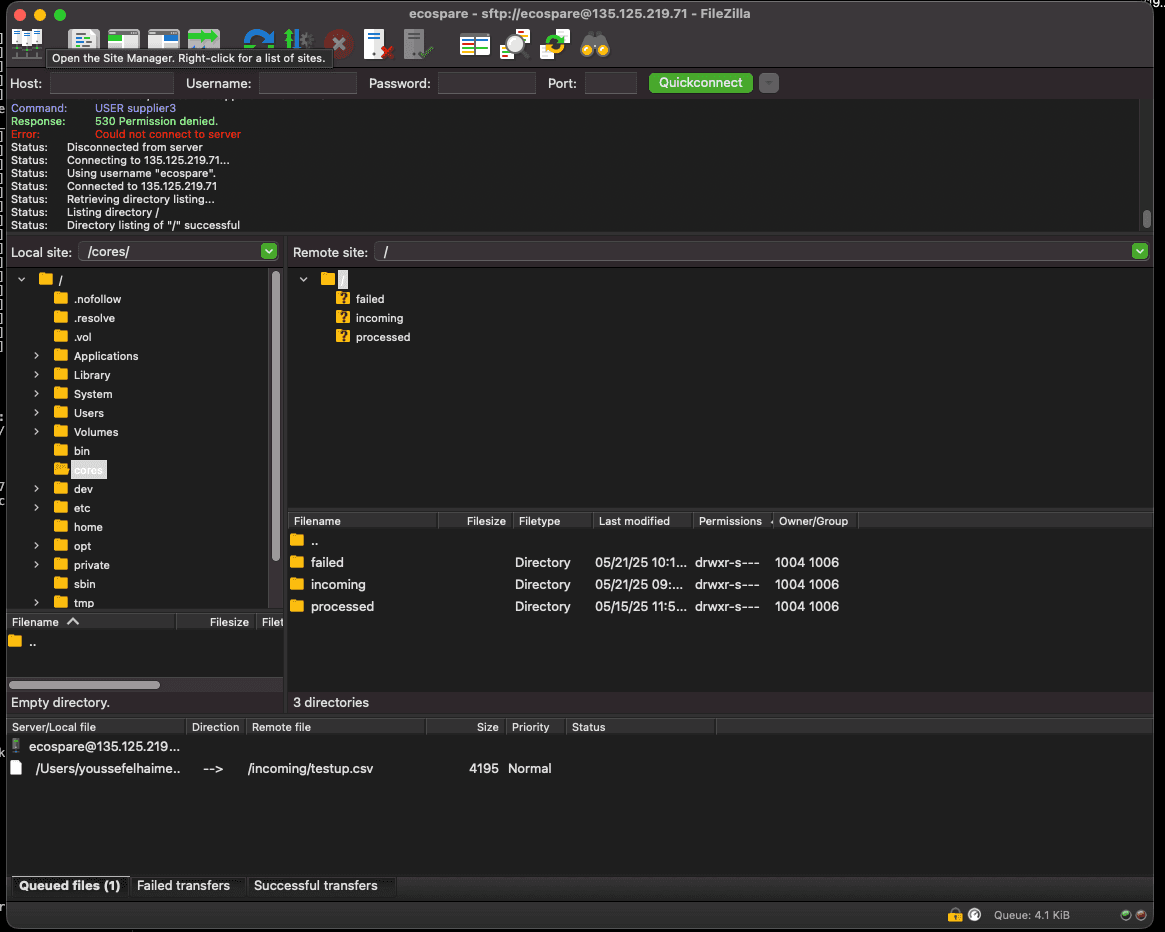Toggle remote directory tree display icon
The width and height of the screenshot is (1165, 932).
[163, 39]
